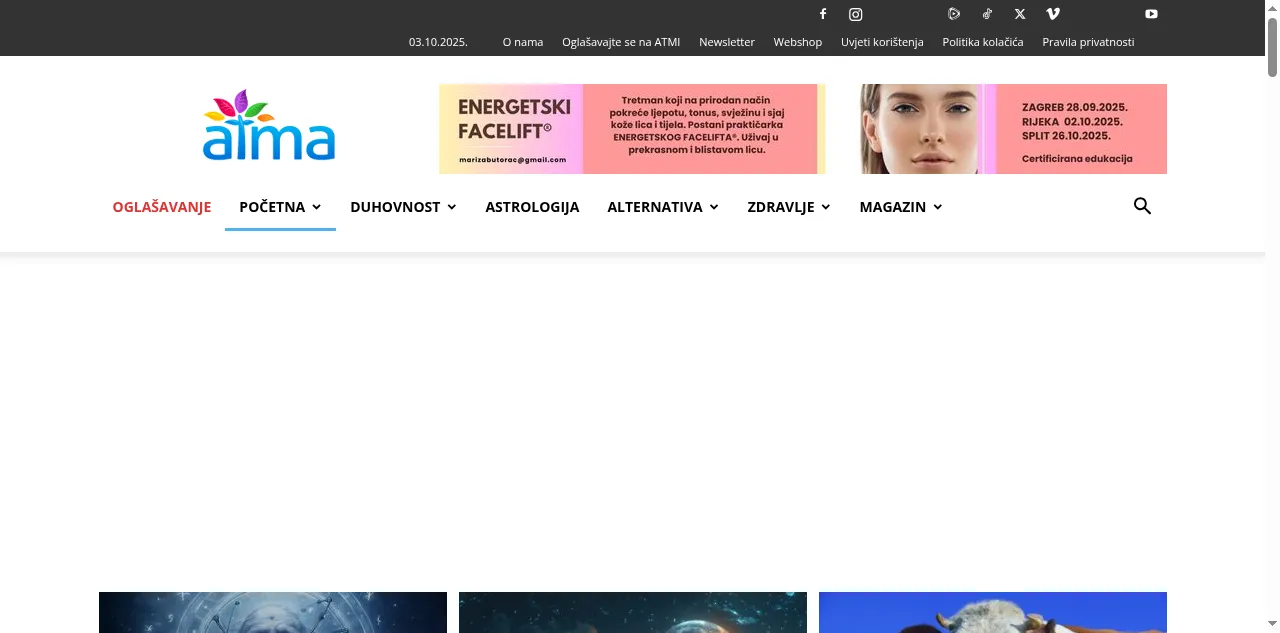This screenshot has width=1280, height=633.
Task: Expand the Magazin chevron
Action: [x=938, y=207]
